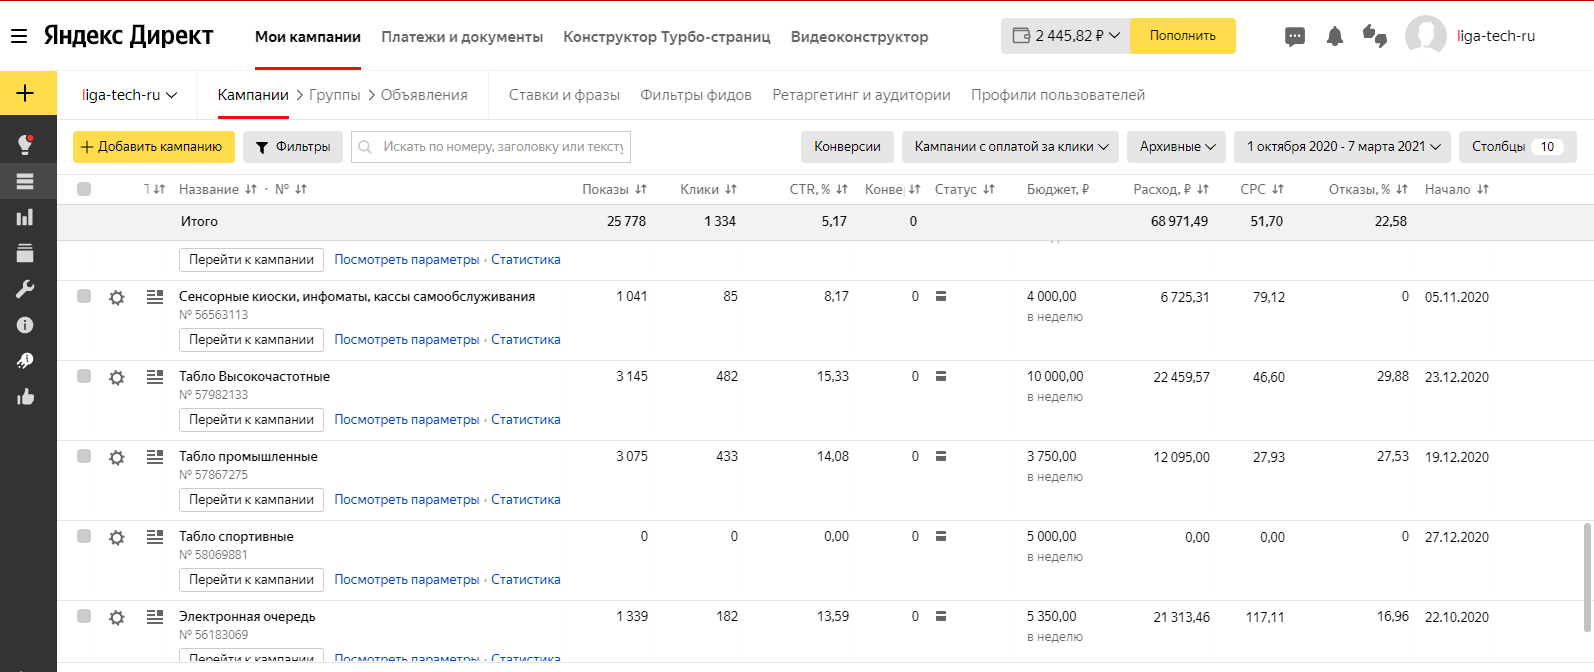Expand the liga-tech-ru account selector
The height and width of the screenshot is (672, 1594).
[129, 95]
